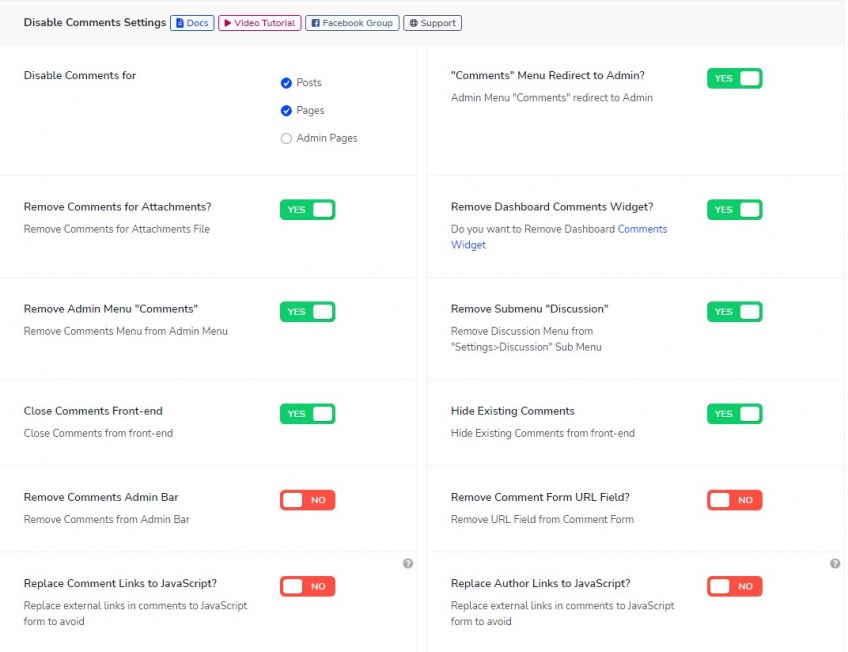
Task: Turn on Replace Comment Links to JavaScript
Action: tap(307, 587)
